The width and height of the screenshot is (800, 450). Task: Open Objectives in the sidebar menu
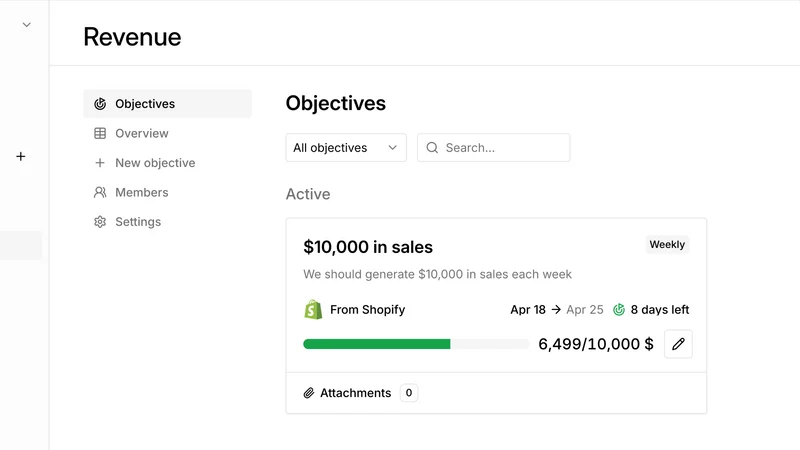point(167,104)
